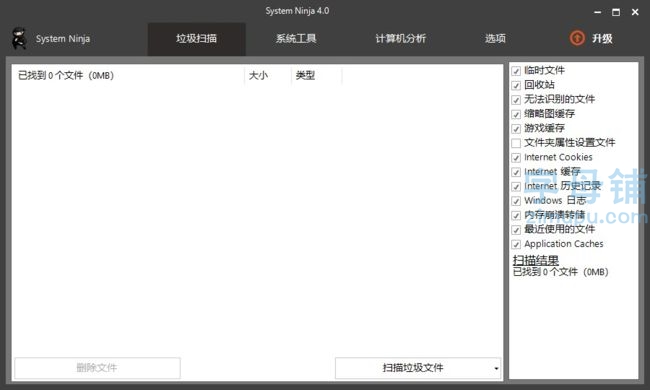Click the sidebar 已找到 0 个文件 (0MB) summary text
This screenshot has width=650, height=390.
click(560, 272)
